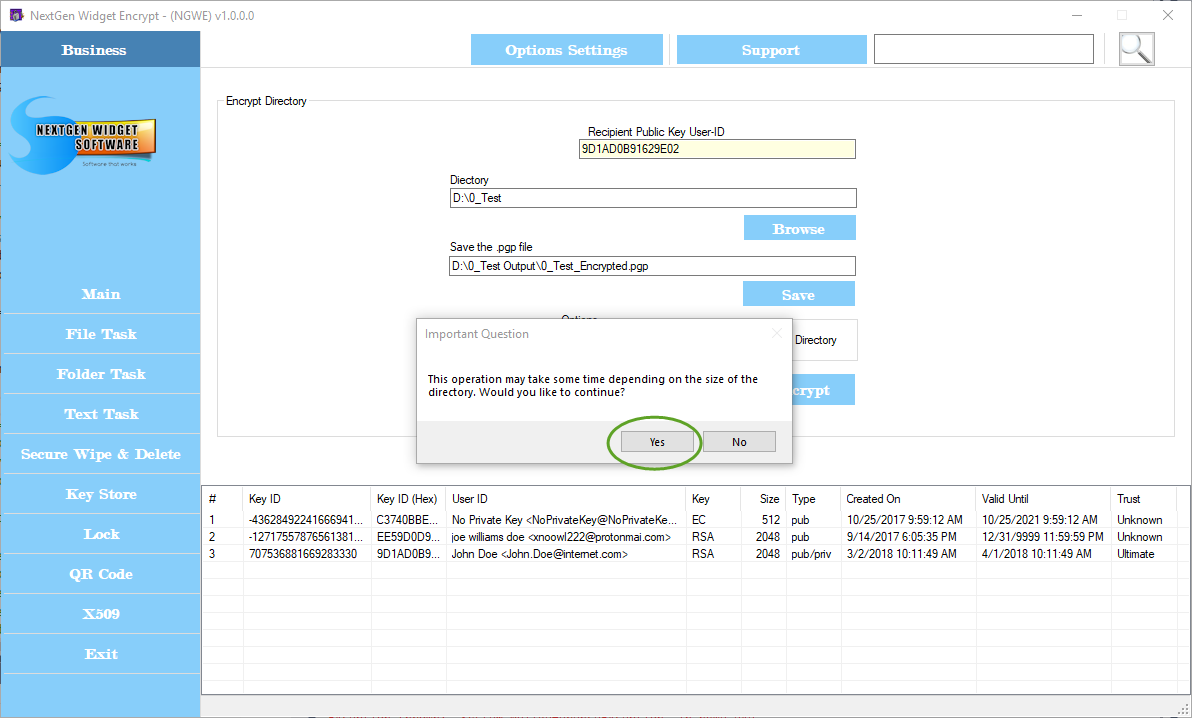Viewport: 1192px width, 718px height.
Task: Click created date 3/2/2018 10:11:49 AM
Action: point(902,554)
